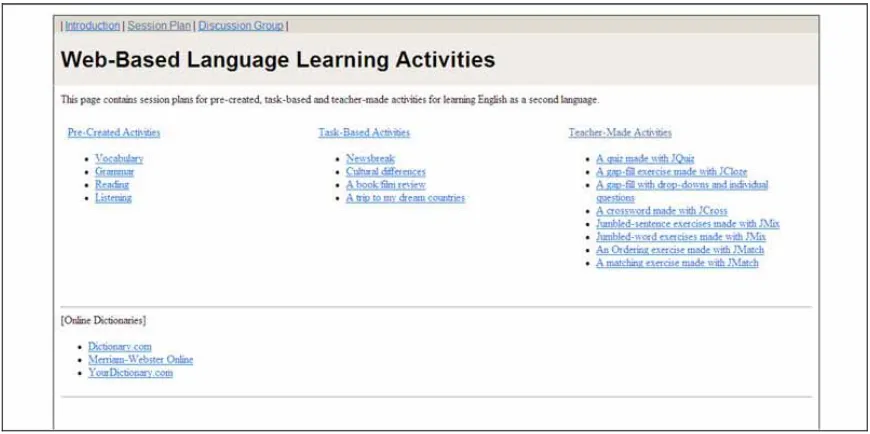Open the gap-fill with drop-downs link
This screenshot has width=870, height=434.
click(682, 191)
